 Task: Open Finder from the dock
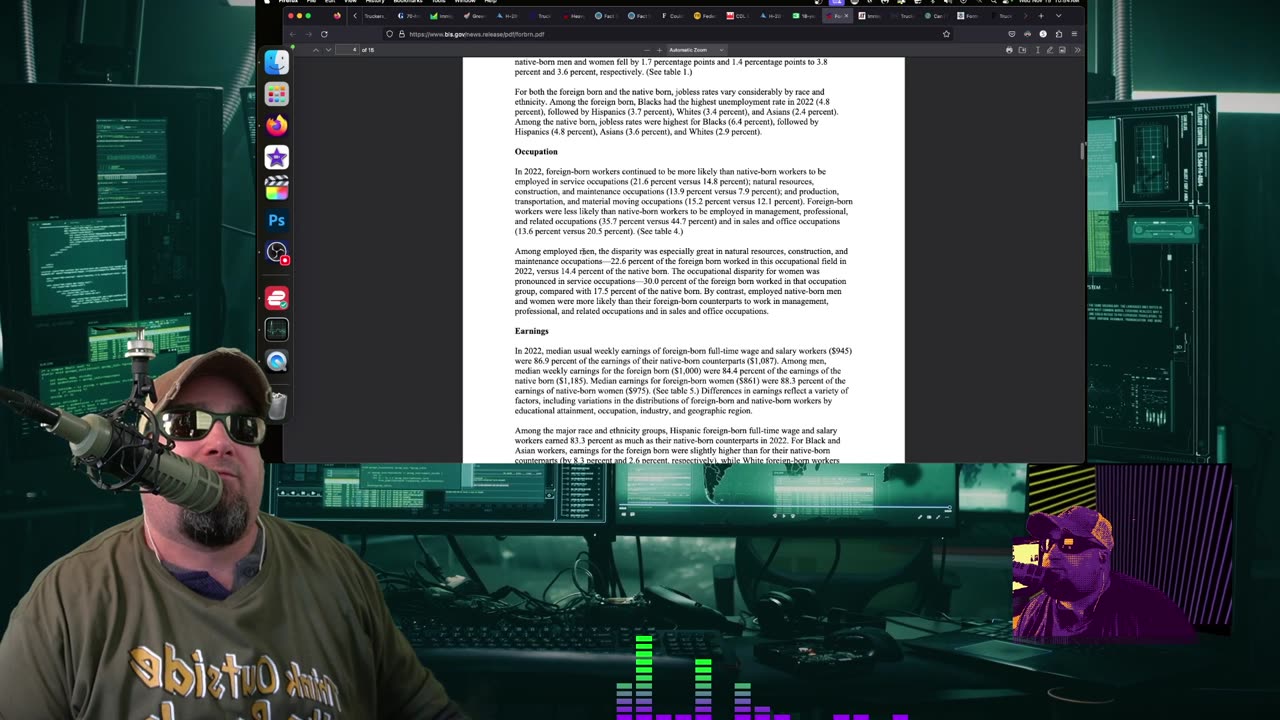click(x=277, y=62)
